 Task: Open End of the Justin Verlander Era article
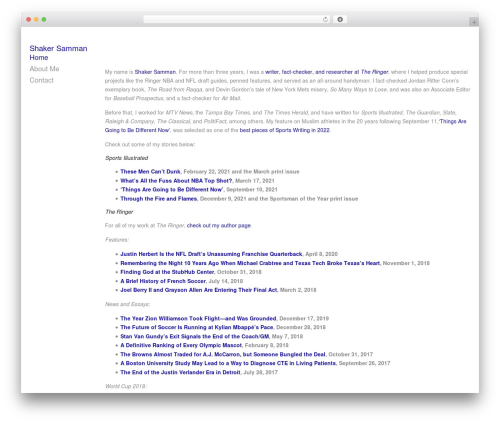tap(180, 372)
